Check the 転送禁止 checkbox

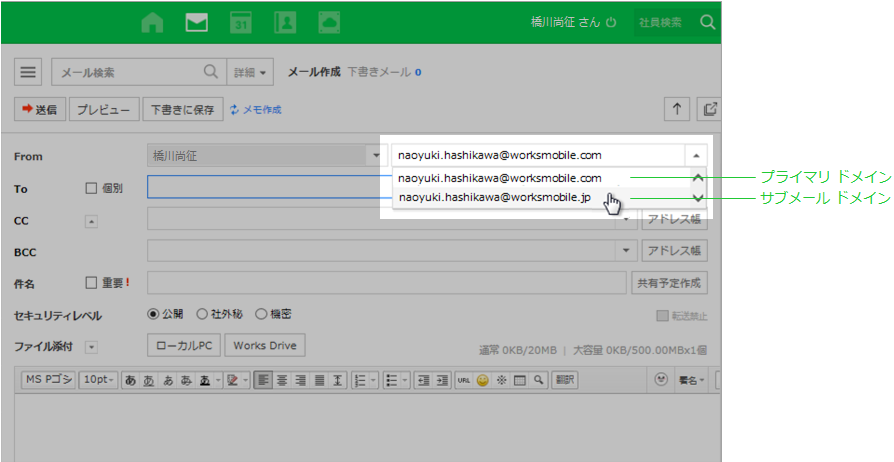(662, 315)
